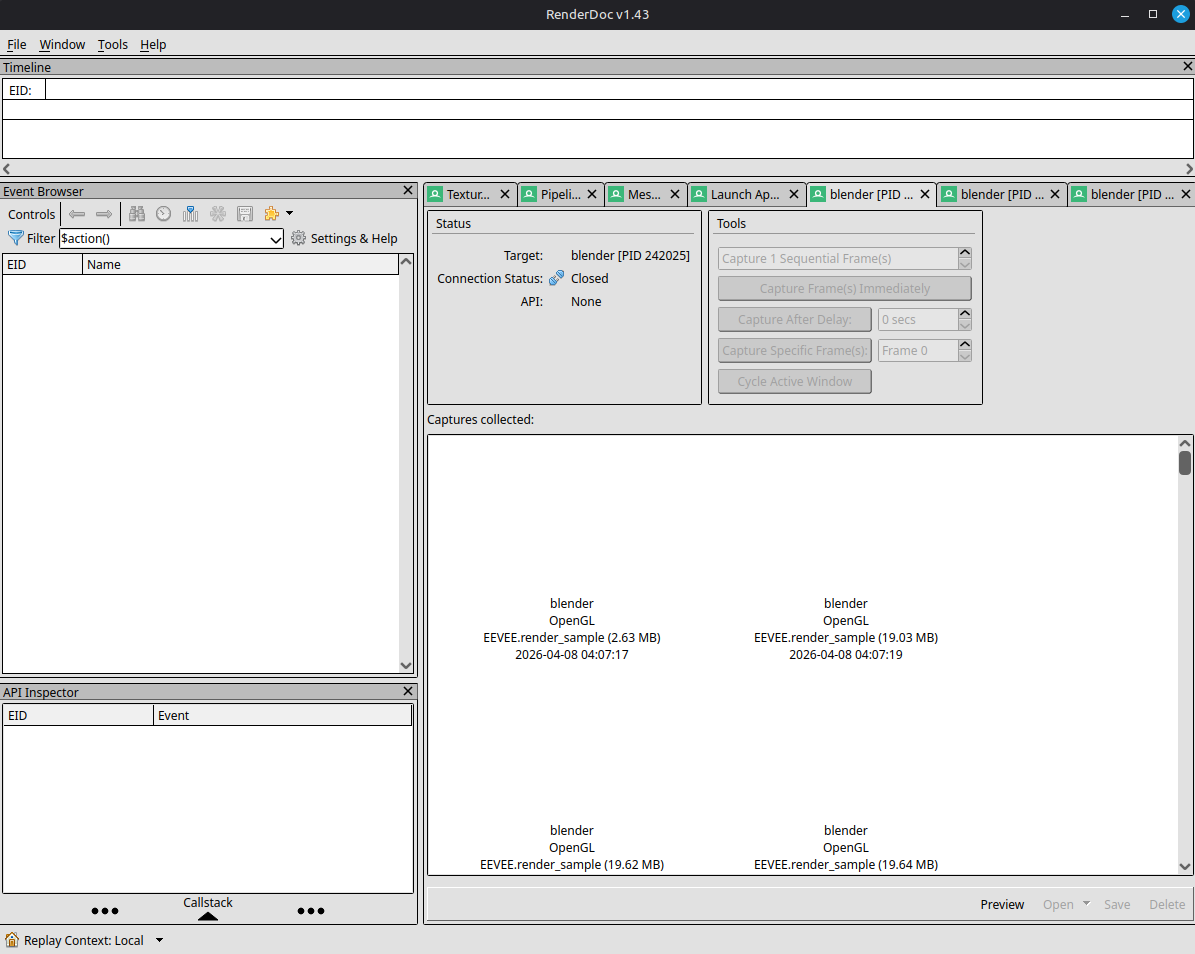
Task: Expand the Callstack section arrow
Action: [207, 917]
